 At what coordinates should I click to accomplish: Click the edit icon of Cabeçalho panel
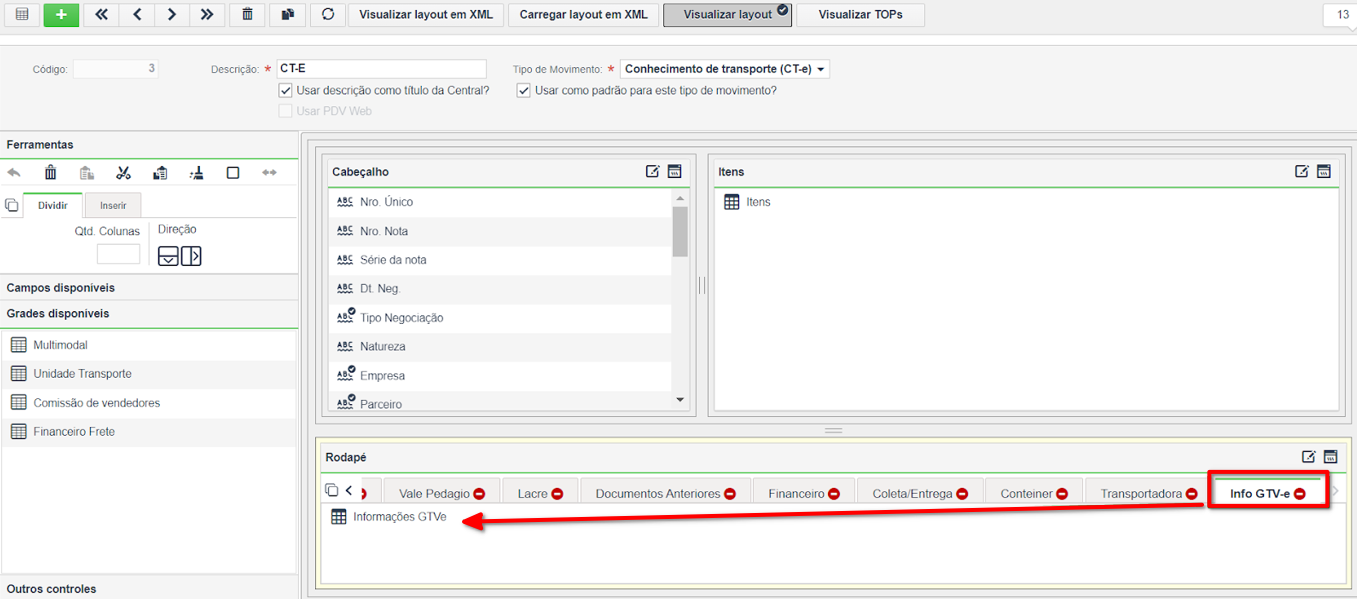[x=652, y=172]
